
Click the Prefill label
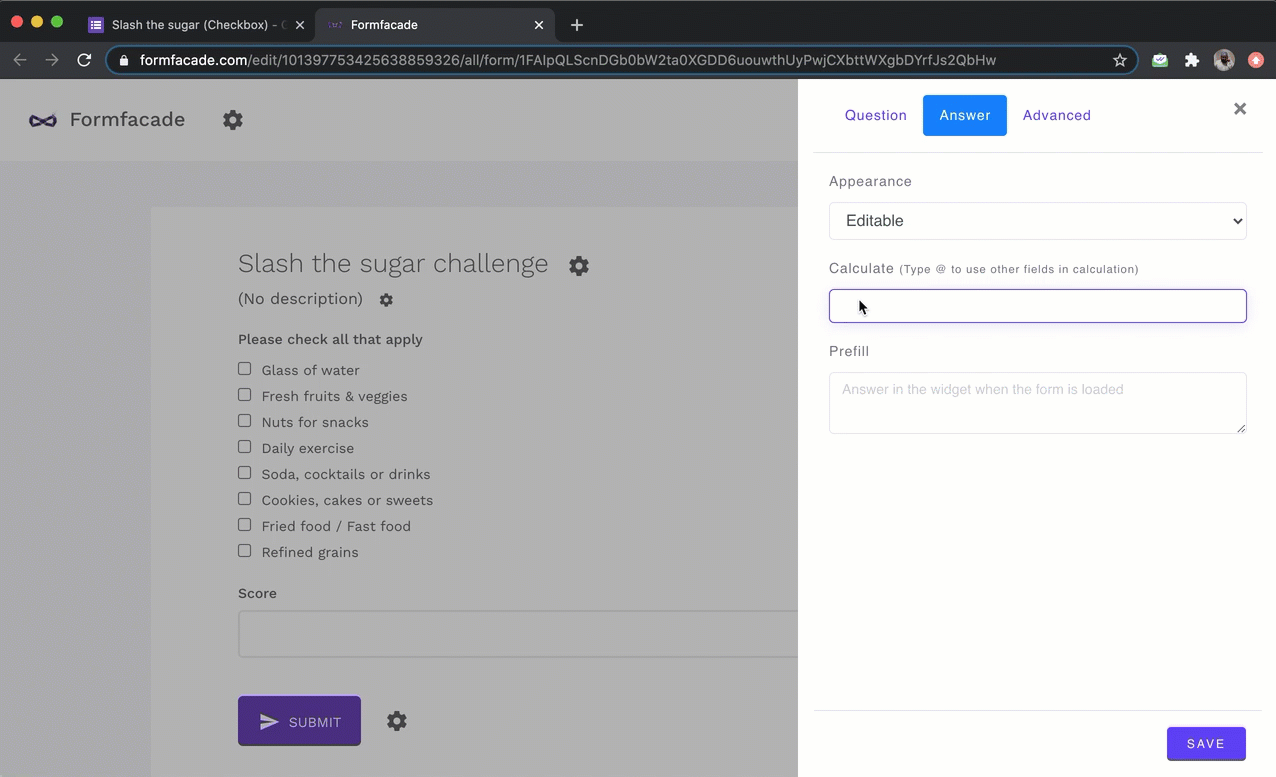849,351
